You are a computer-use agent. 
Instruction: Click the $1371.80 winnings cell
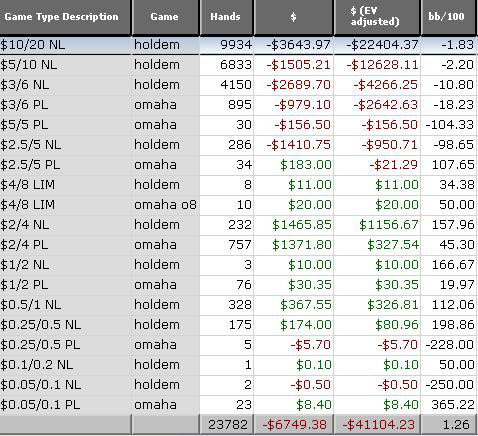[294, 245]
